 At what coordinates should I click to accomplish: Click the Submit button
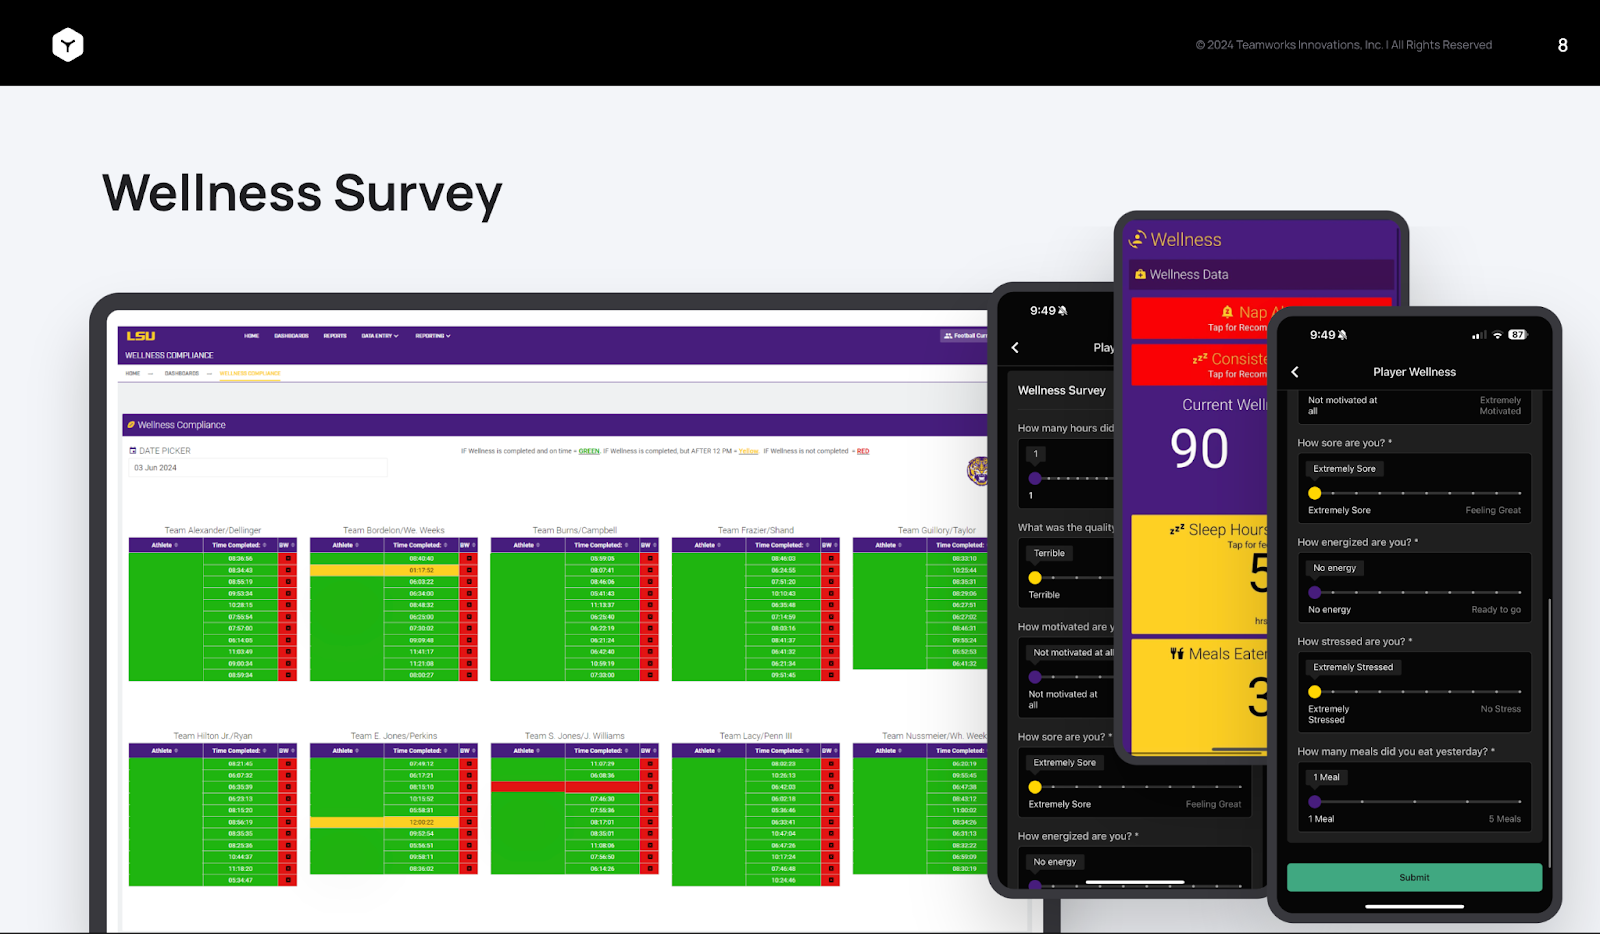pos(1414,877)
